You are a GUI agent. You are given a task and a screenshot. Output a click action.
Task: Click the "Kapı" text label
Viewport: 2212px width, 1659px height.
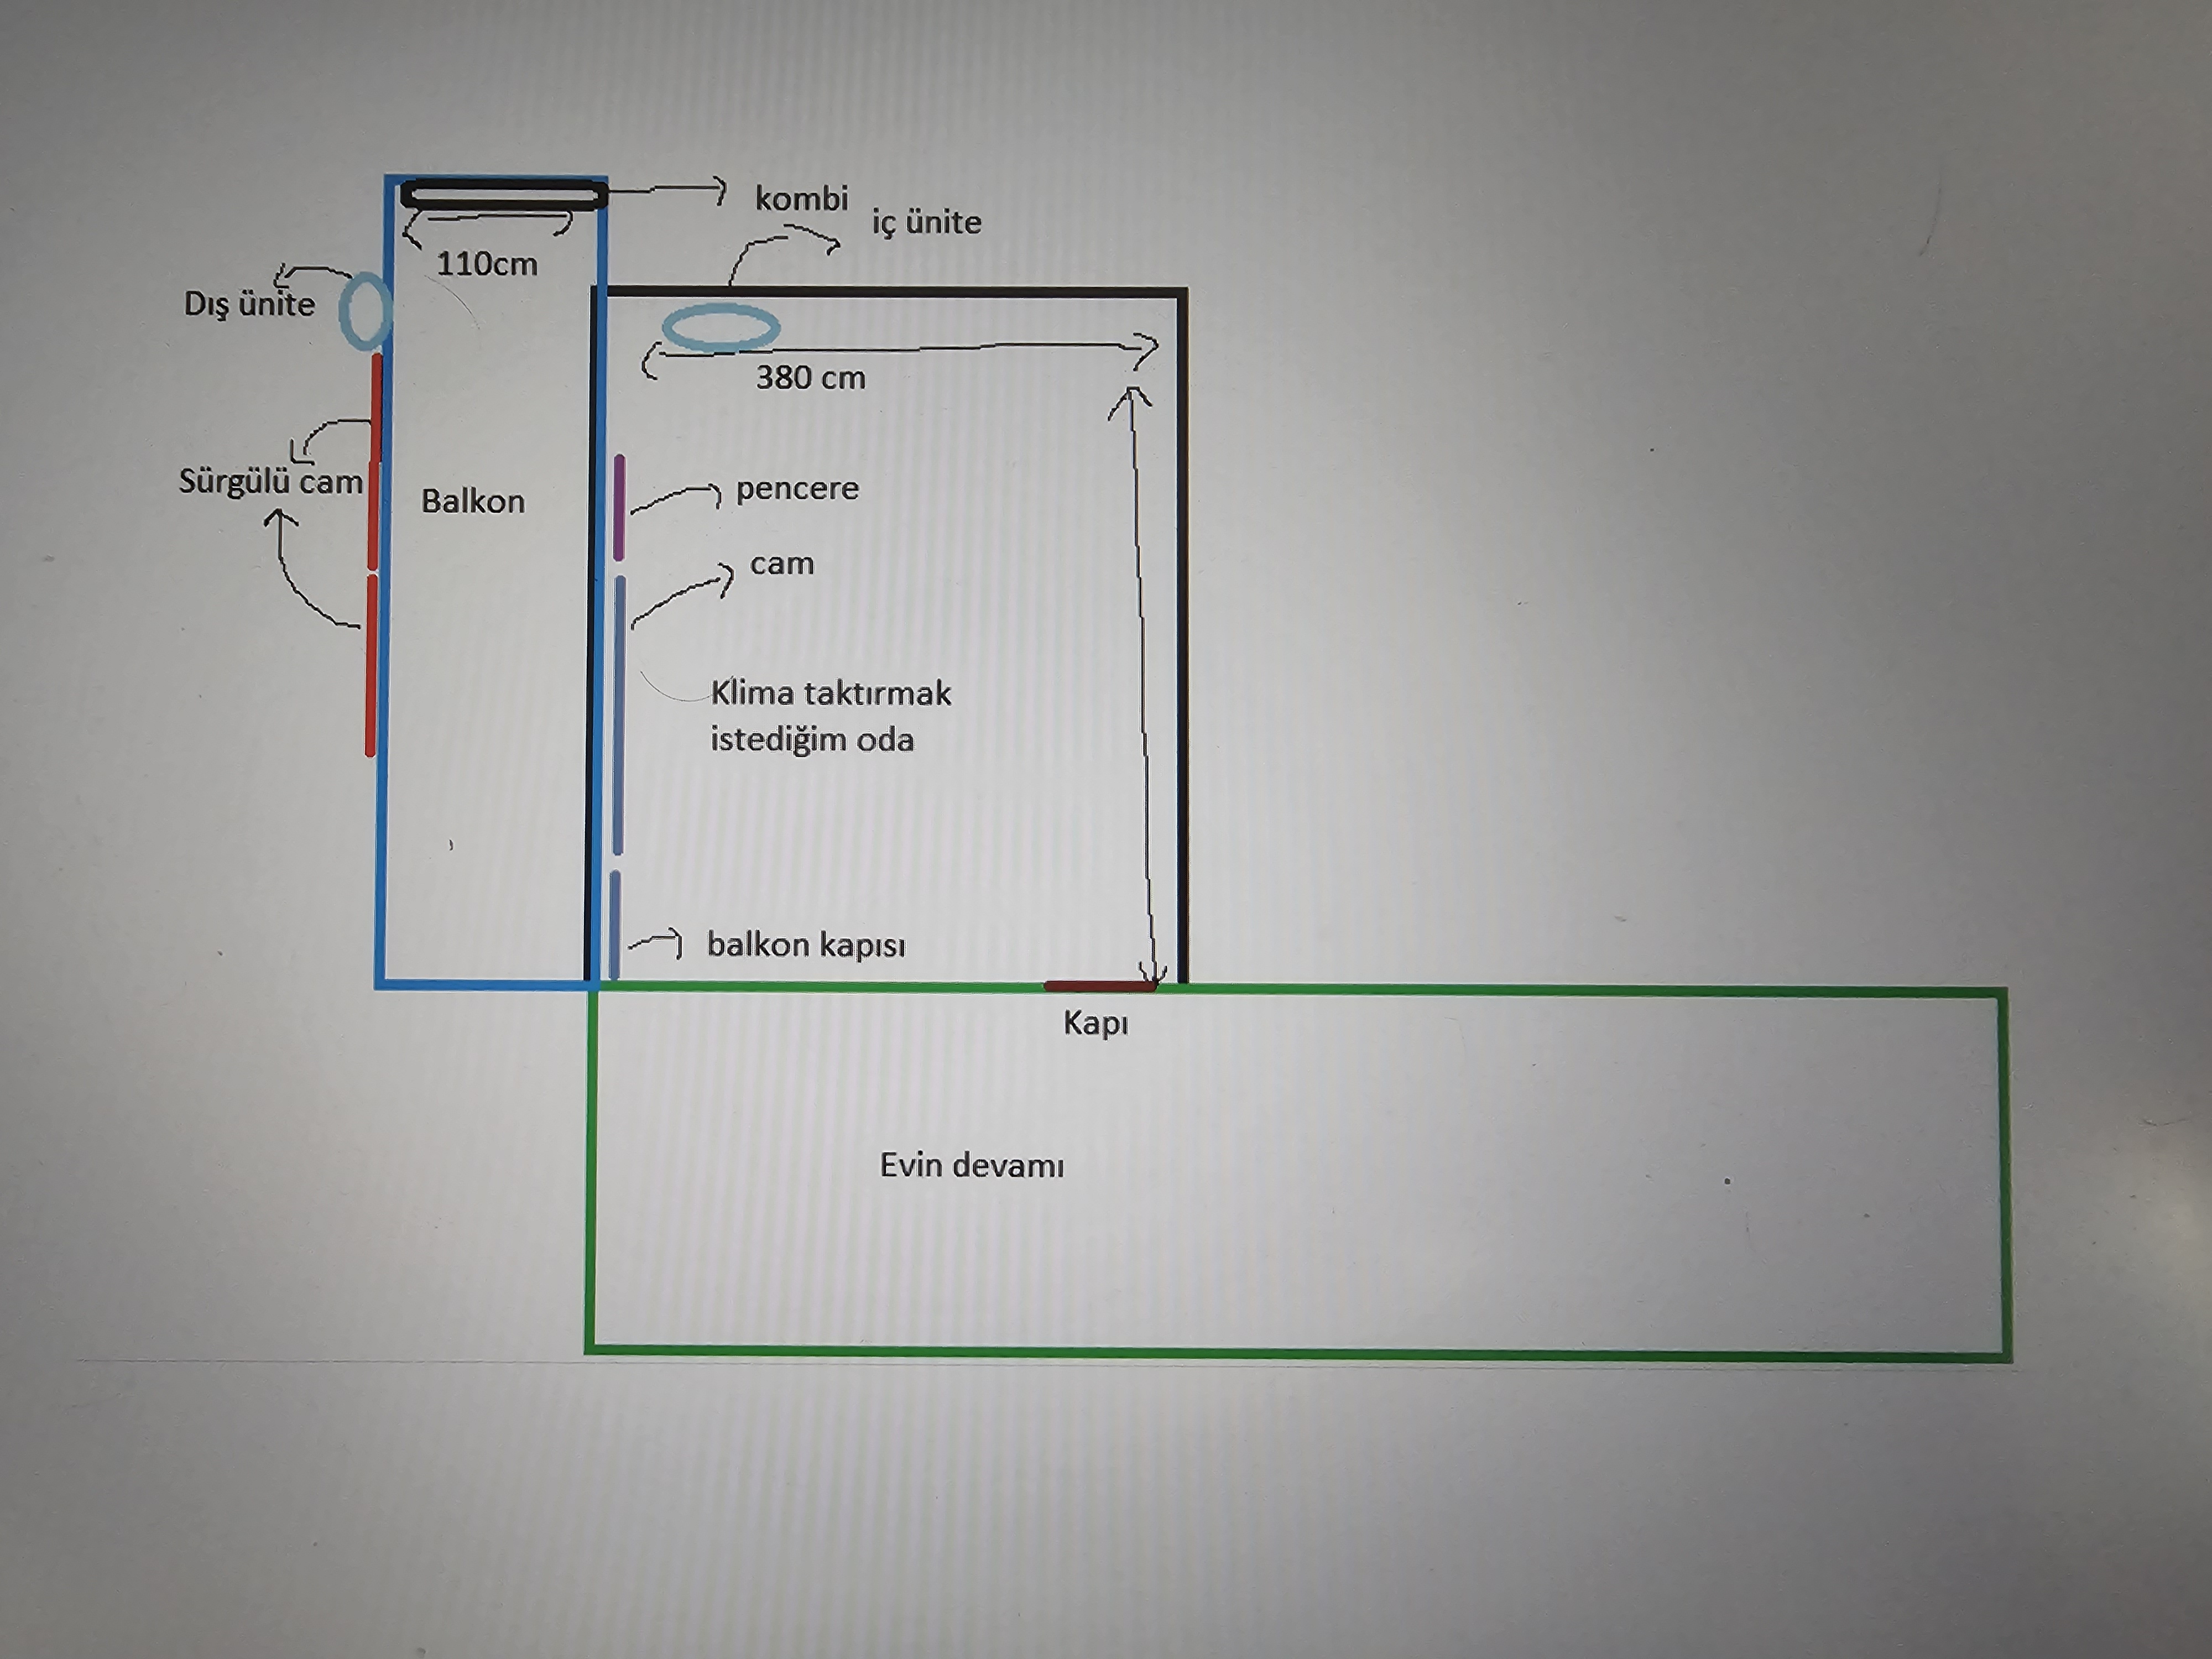tap(1096, 1024)
